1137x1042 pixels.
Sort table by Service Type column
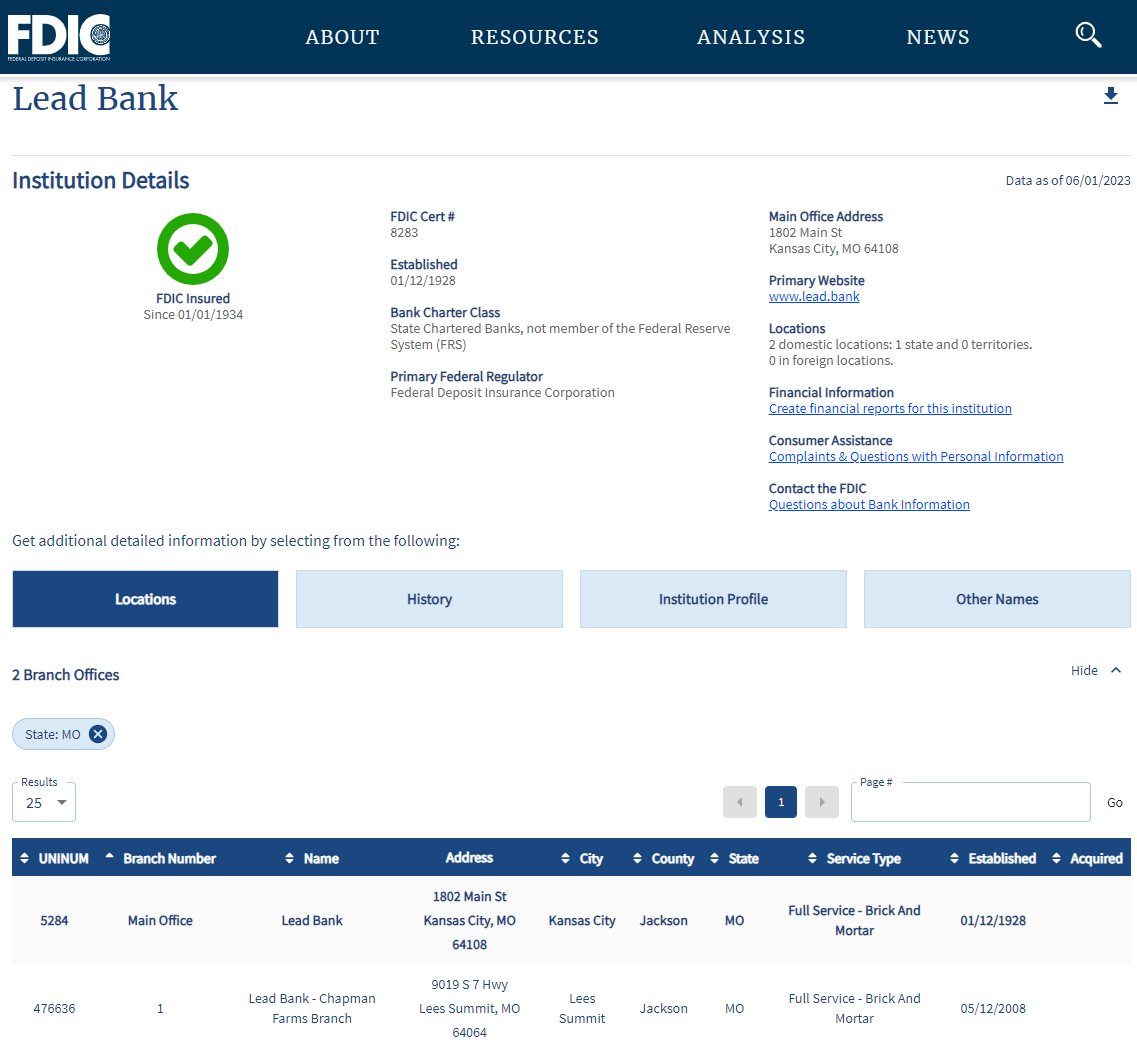point(812,858)
